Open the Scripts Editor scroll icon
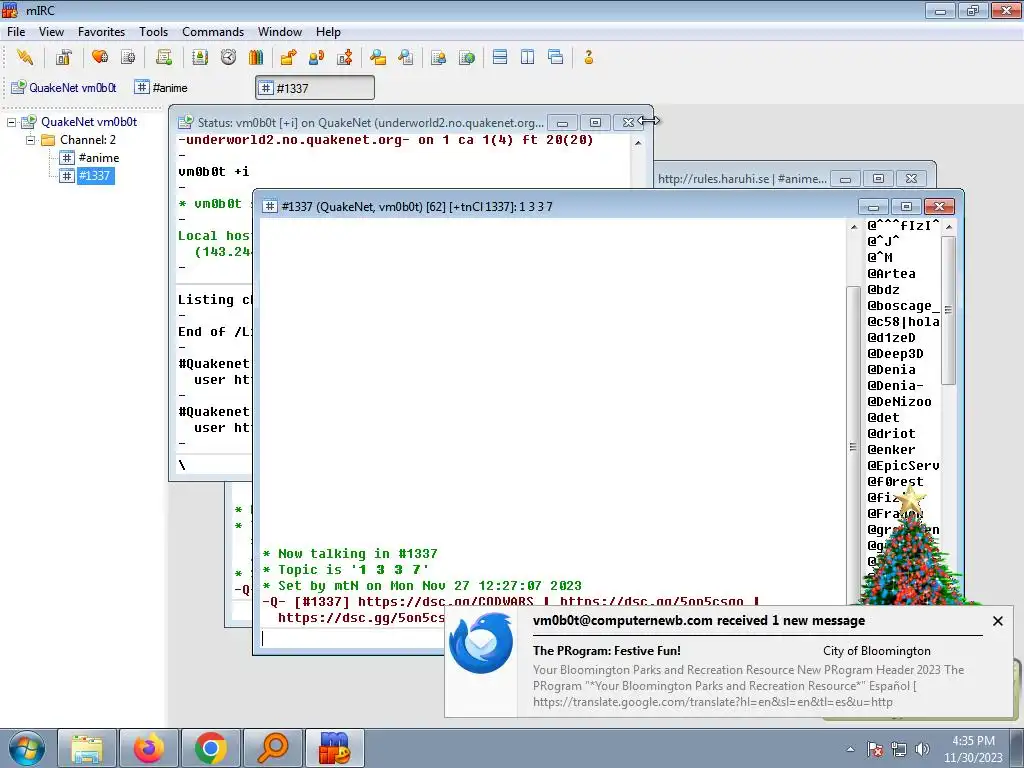 click(x=164, y=57)
